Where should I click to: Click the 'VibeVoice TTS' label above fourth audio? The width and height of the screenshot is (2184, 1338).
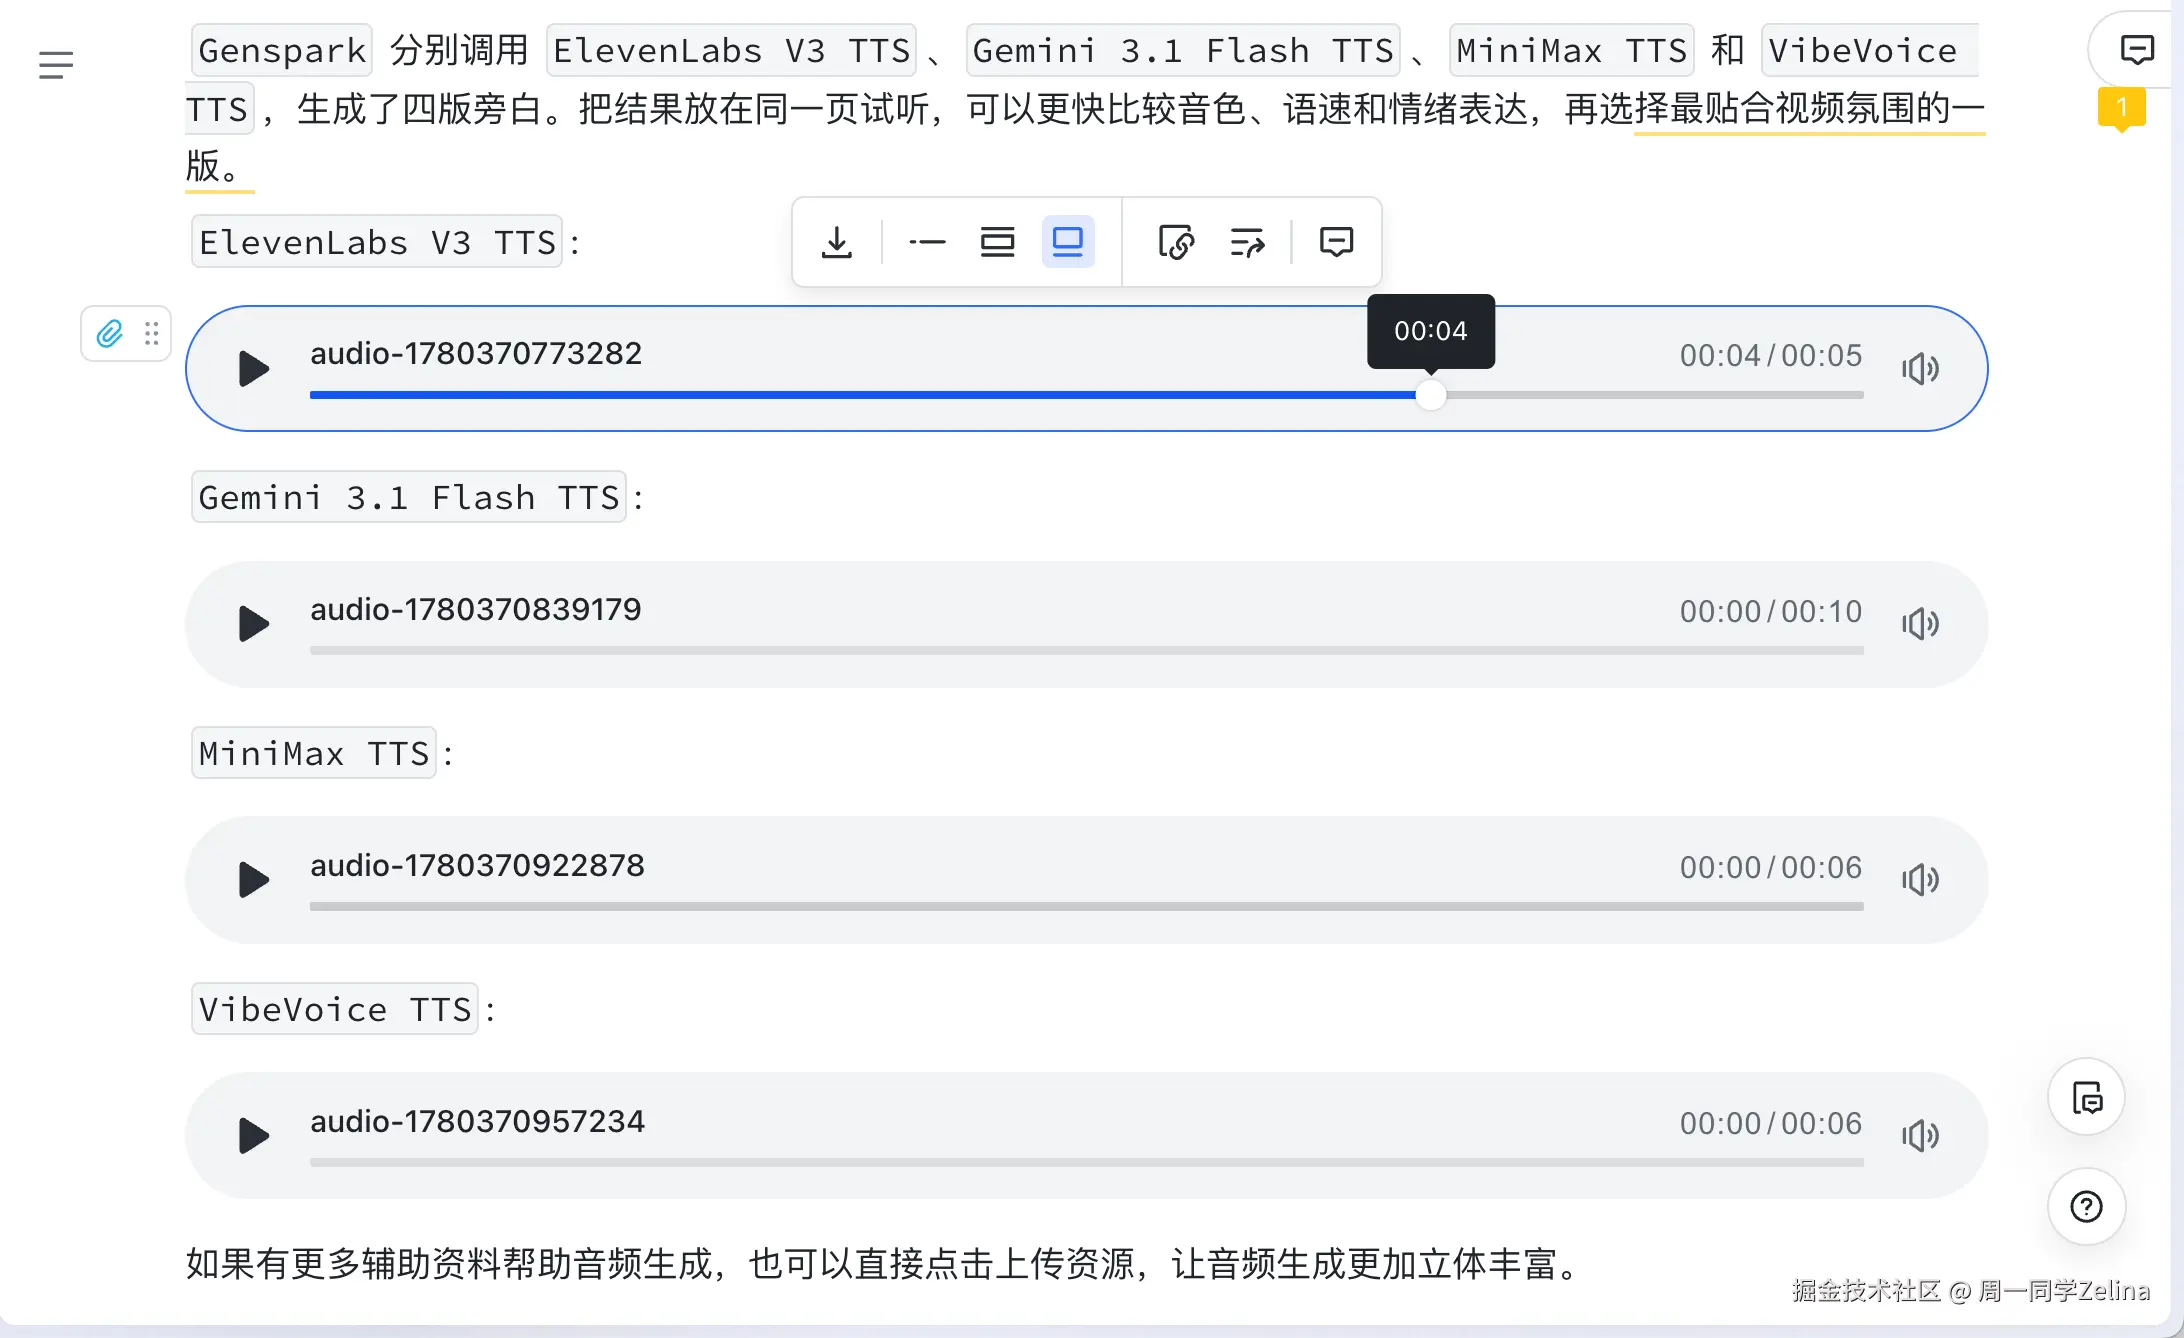[335, 1009]
